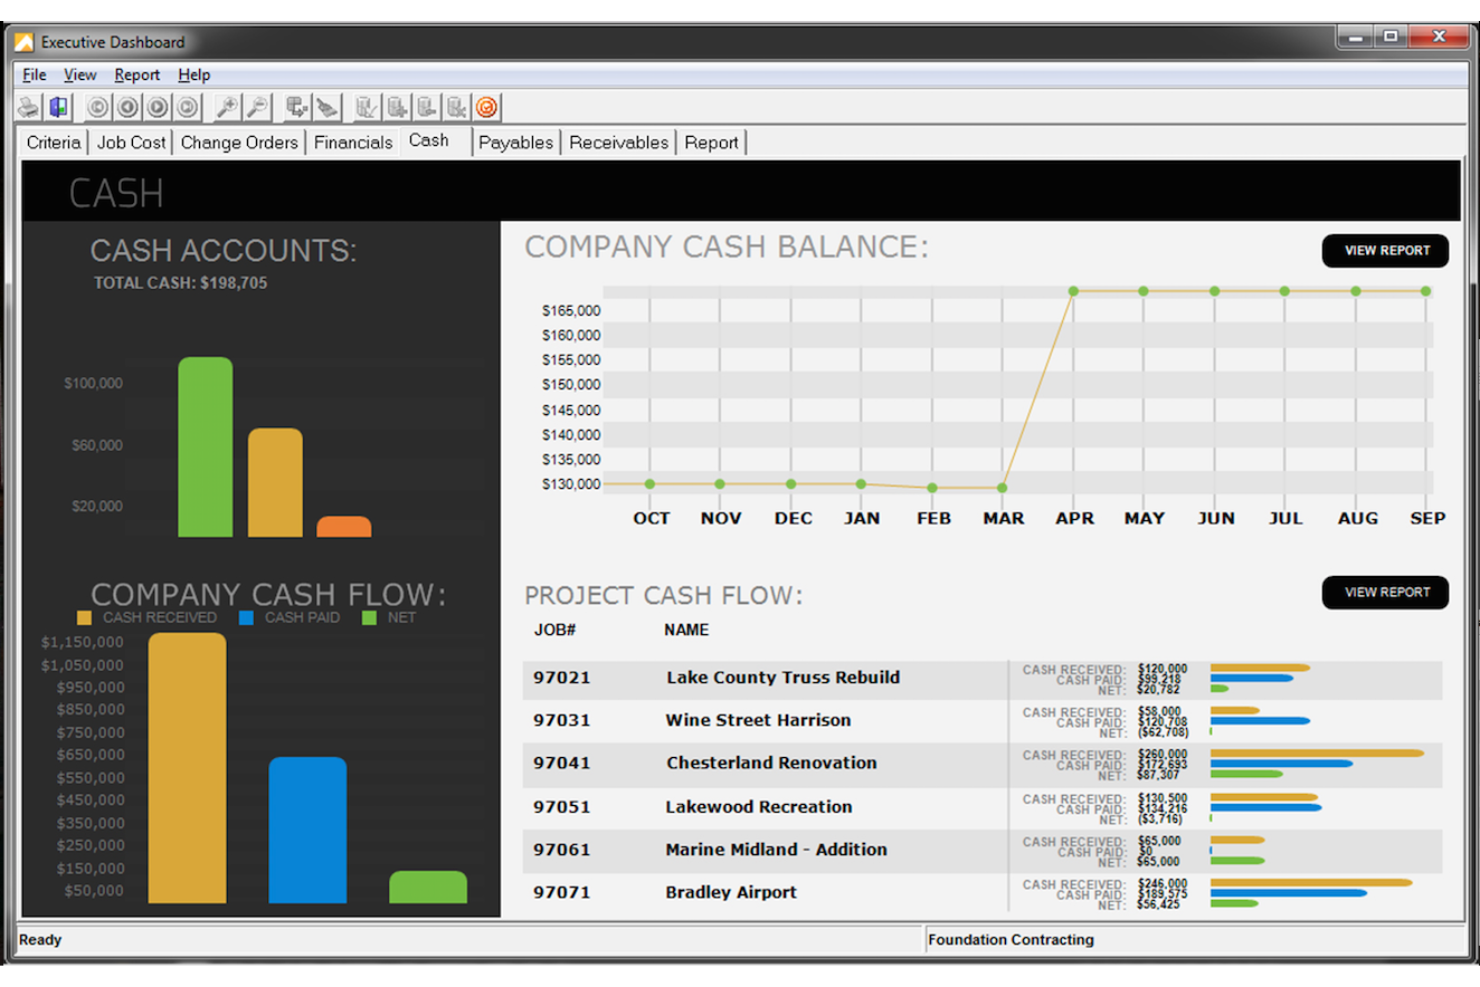This screenshot has height=987, width=1480.
Task: Switch to the Criteria tab
Action: 53,142
